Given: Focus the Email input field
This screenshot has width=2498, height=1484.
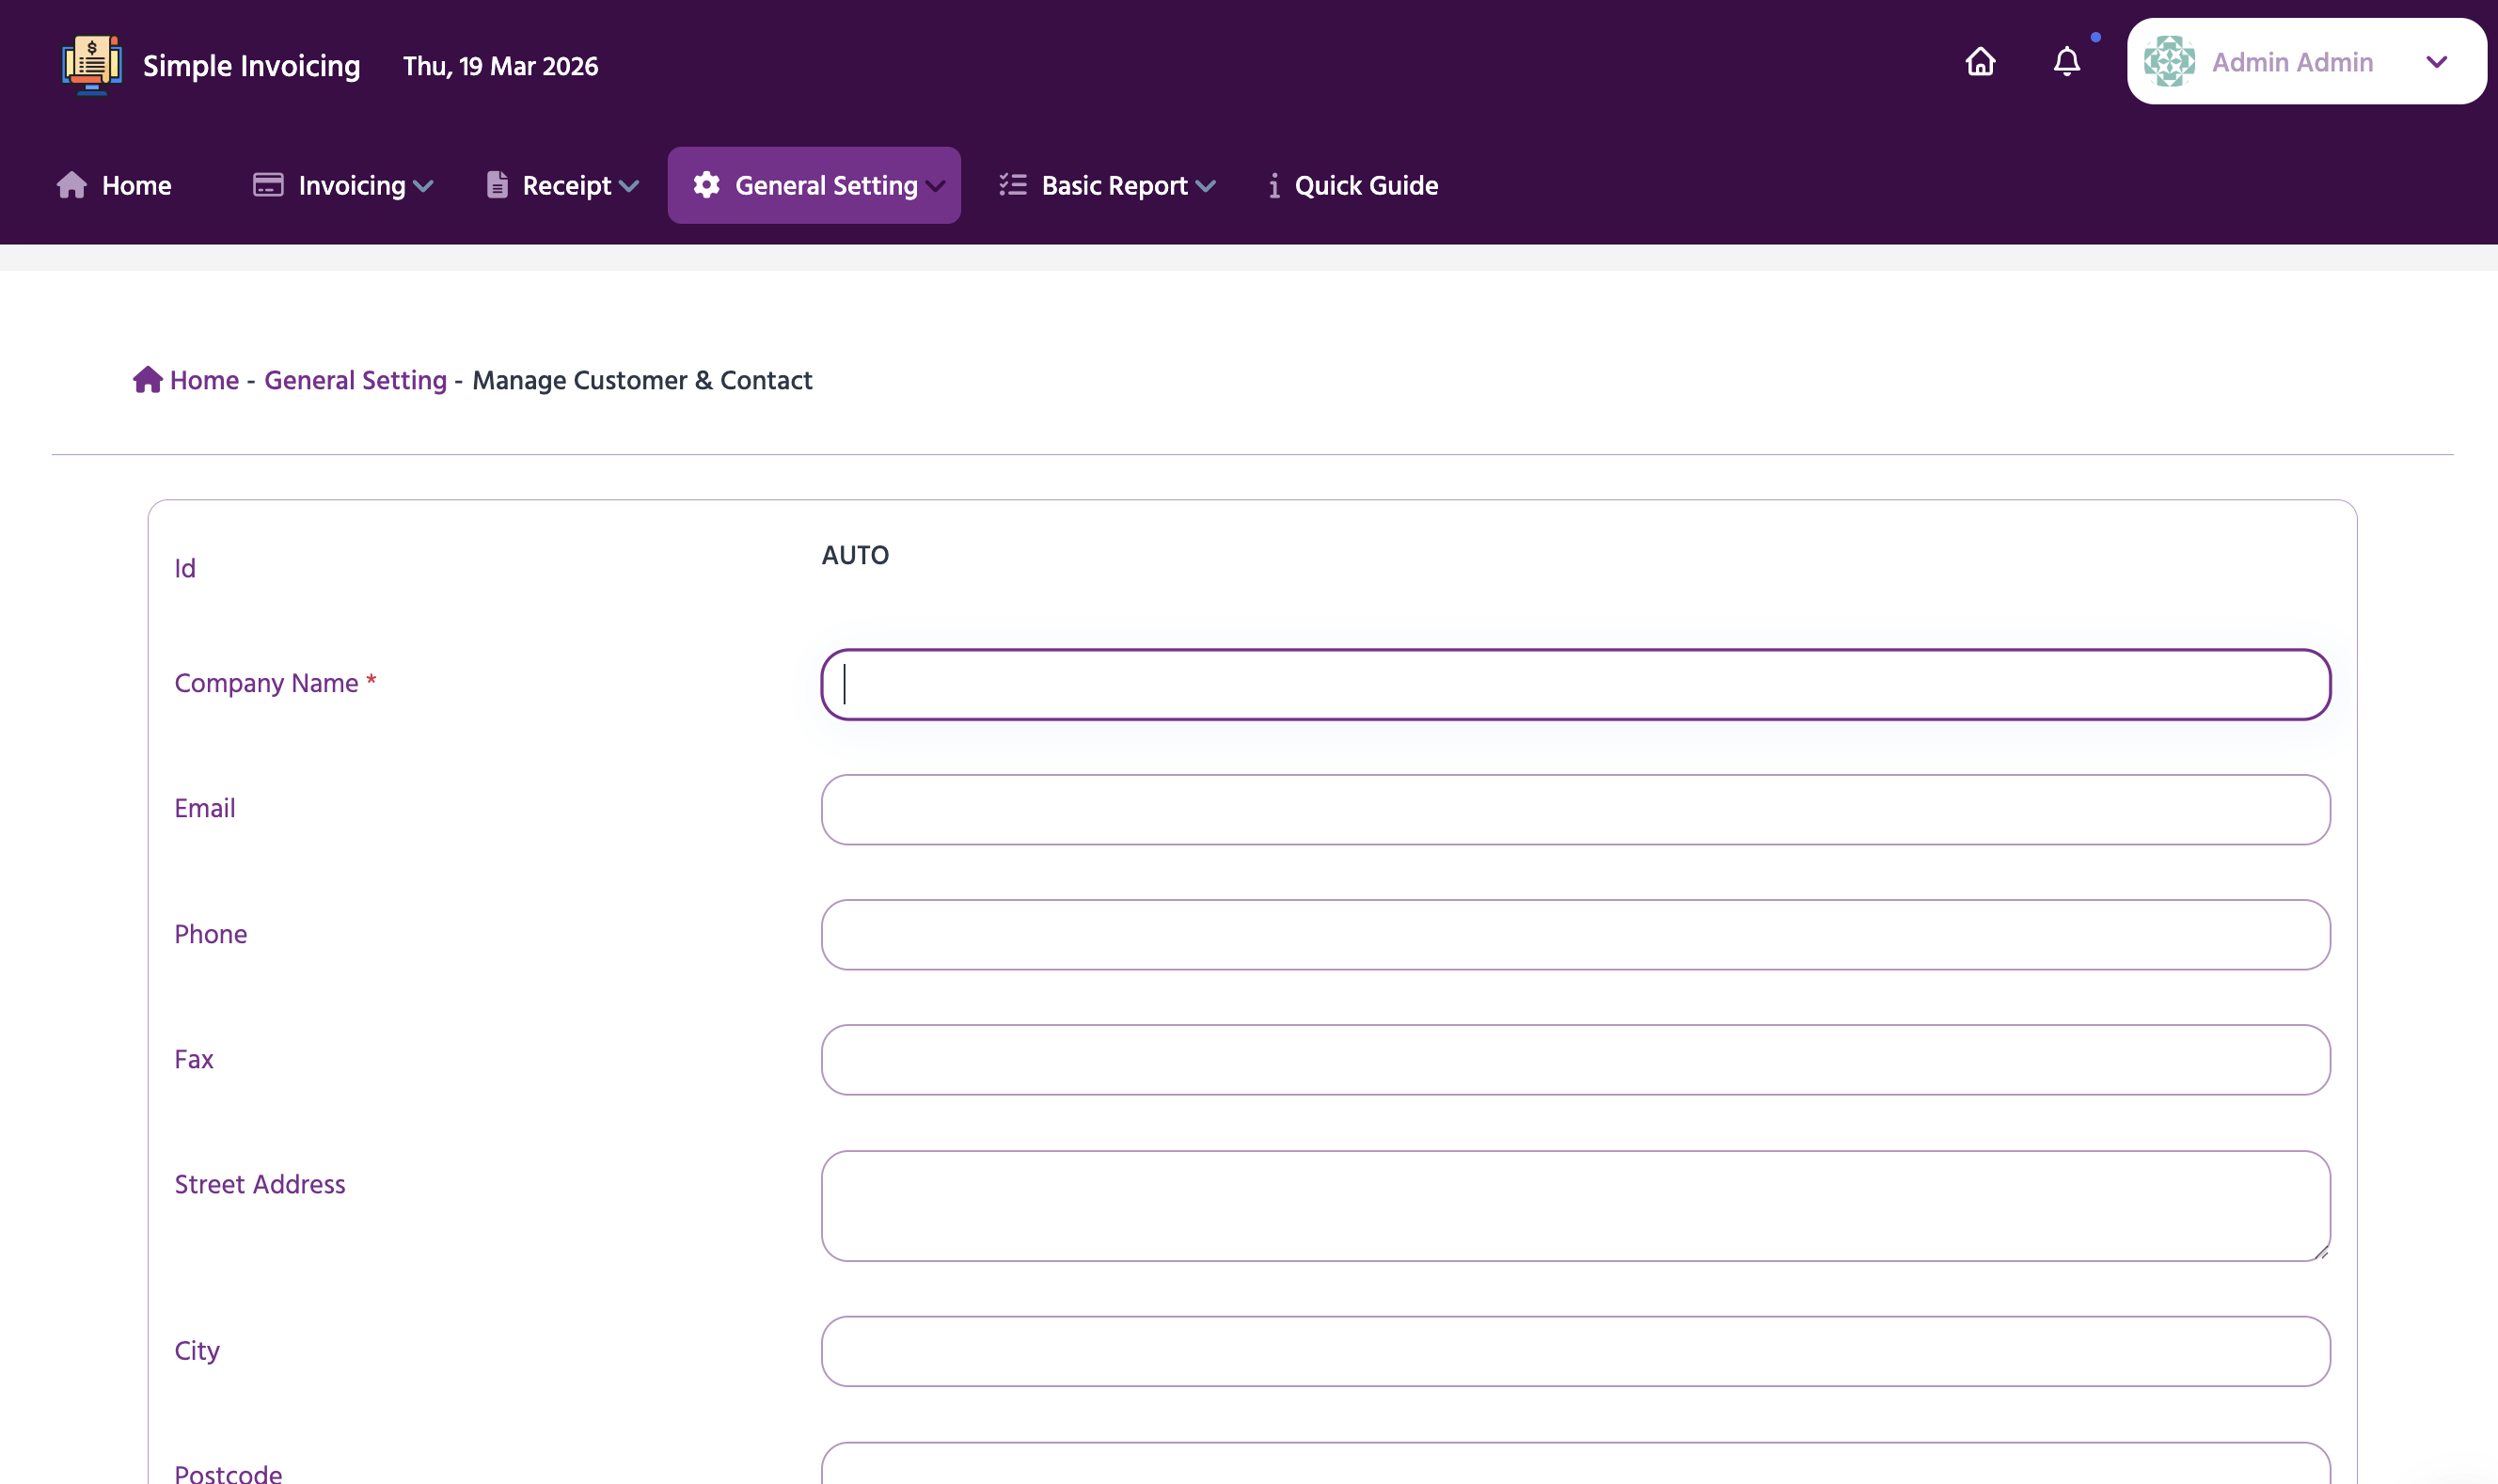Looking at the screenshot, I should (1575, 809).
